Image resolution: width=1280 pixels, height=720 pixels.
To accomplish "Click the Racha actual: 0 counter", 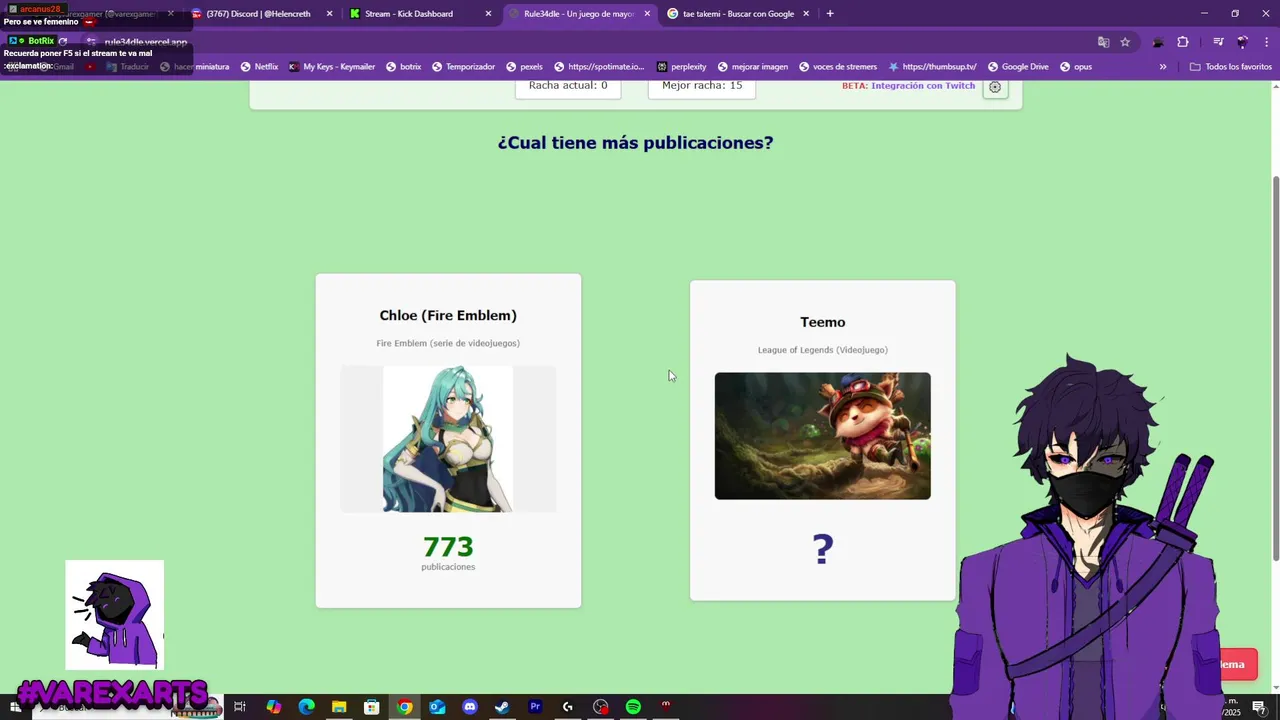I will (x=568, y=86).
